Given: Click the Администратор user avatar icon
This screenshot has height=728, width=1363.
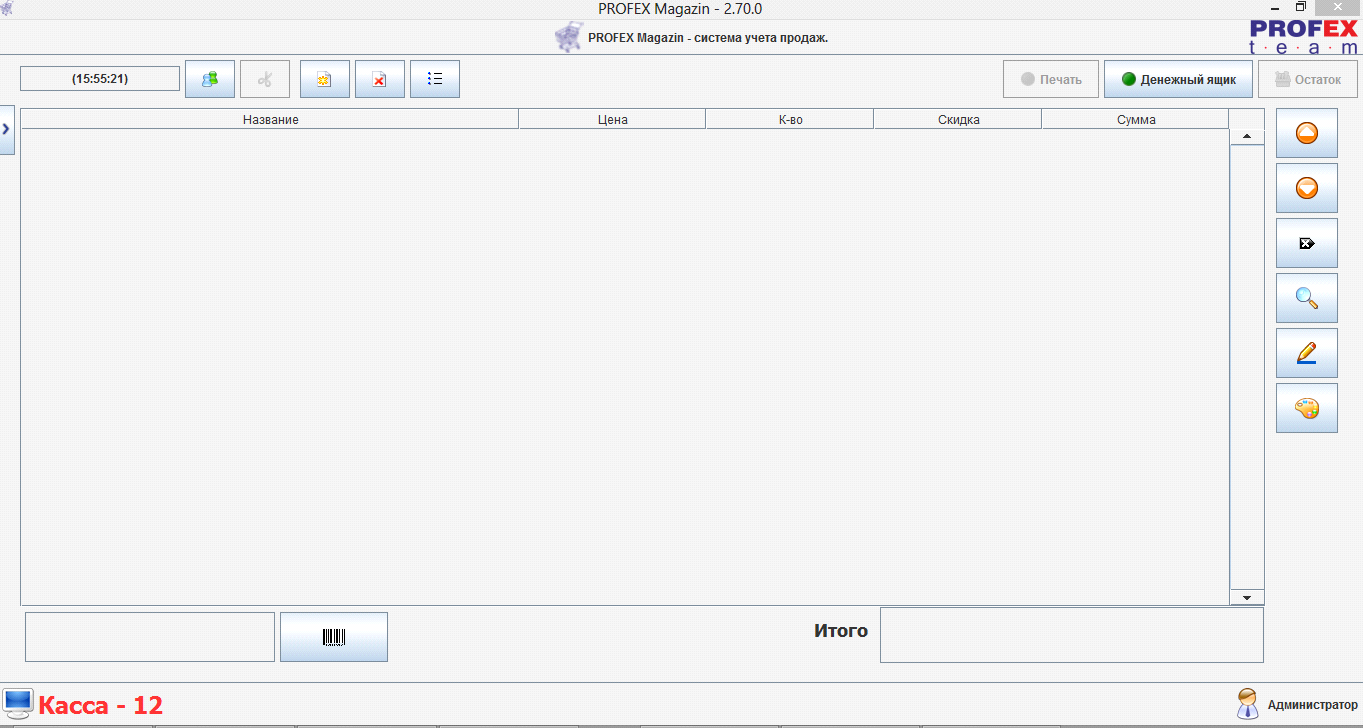Looking at the screenshot, I should (x=1247, y=704).
